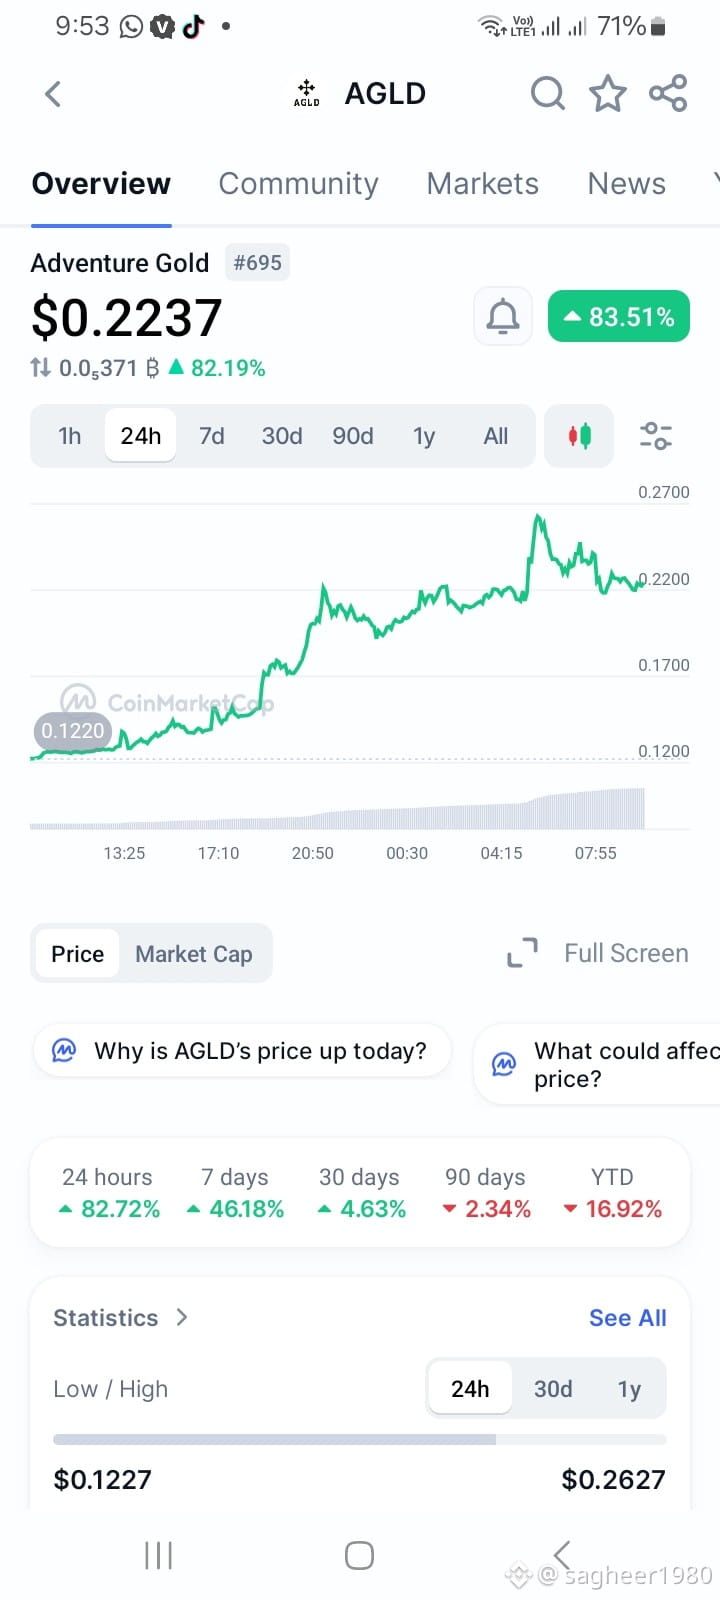
Task: Switch Low/High range to 30d
Action: tap(553, 1389)
